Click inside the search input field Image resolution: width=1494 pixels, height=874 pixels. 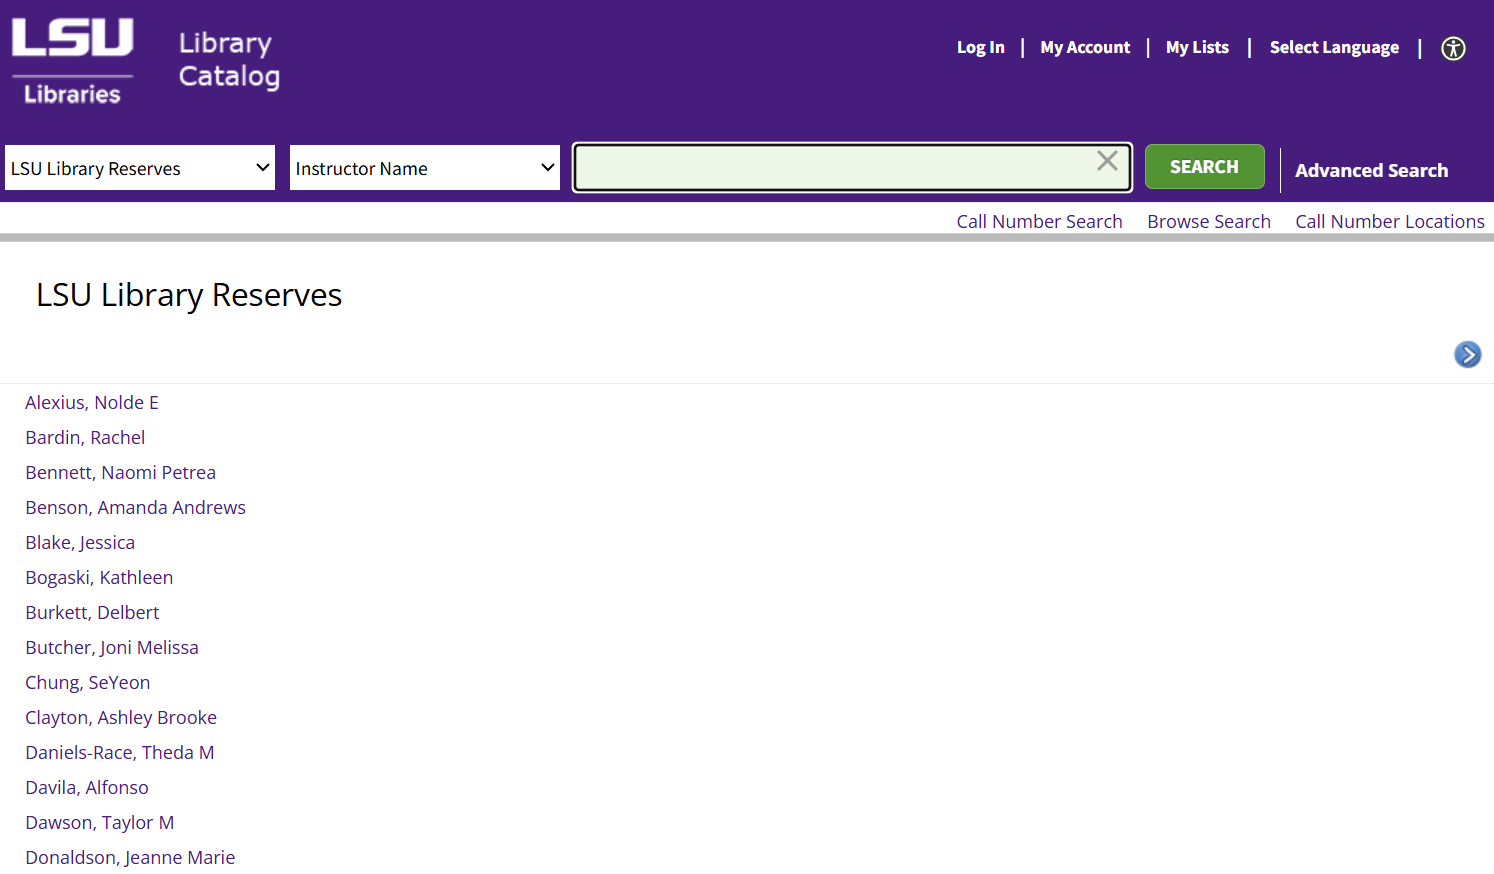(x=840, y=167)
